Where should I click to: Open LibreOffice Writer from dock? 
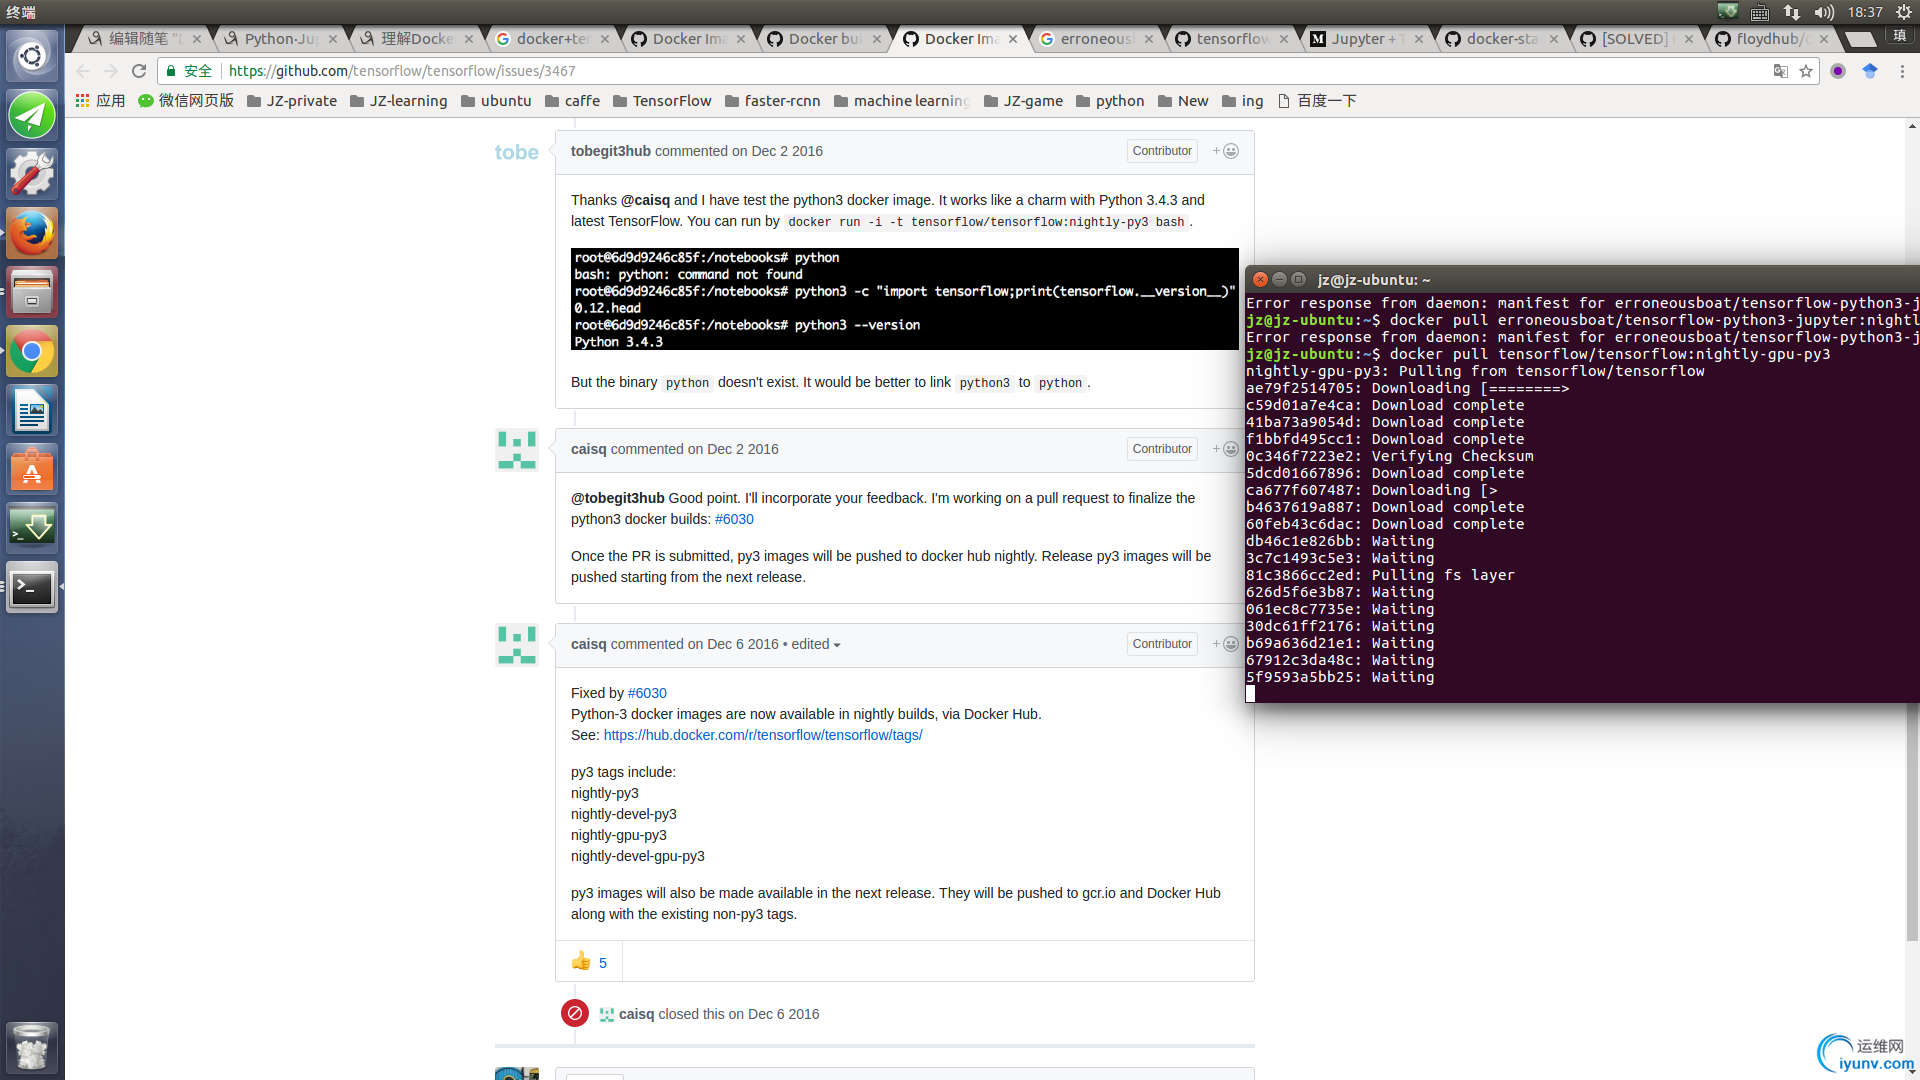(x=32, y=410)
